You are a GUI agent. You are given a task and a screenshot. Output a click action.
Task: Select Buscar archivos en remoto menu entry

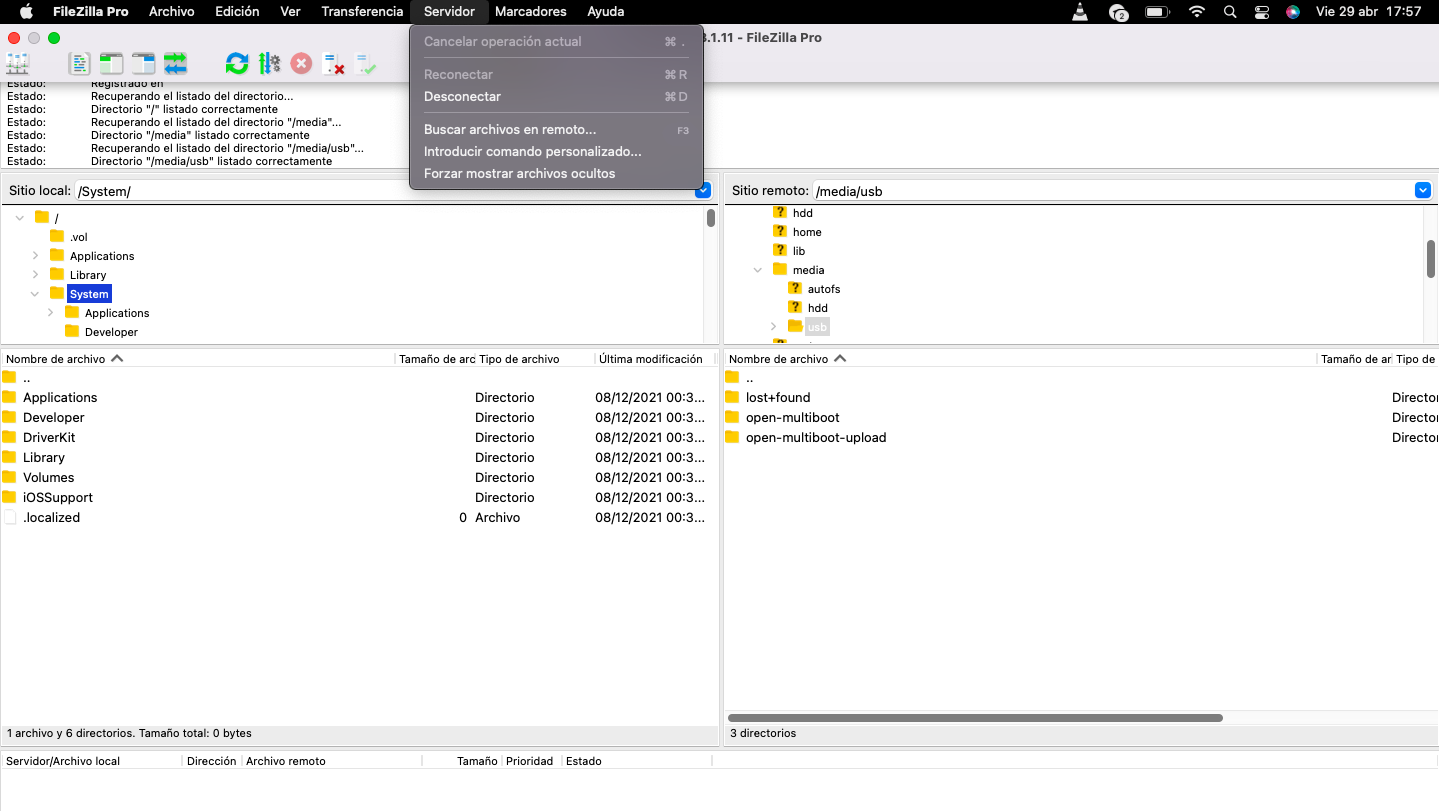pos(509,130)
